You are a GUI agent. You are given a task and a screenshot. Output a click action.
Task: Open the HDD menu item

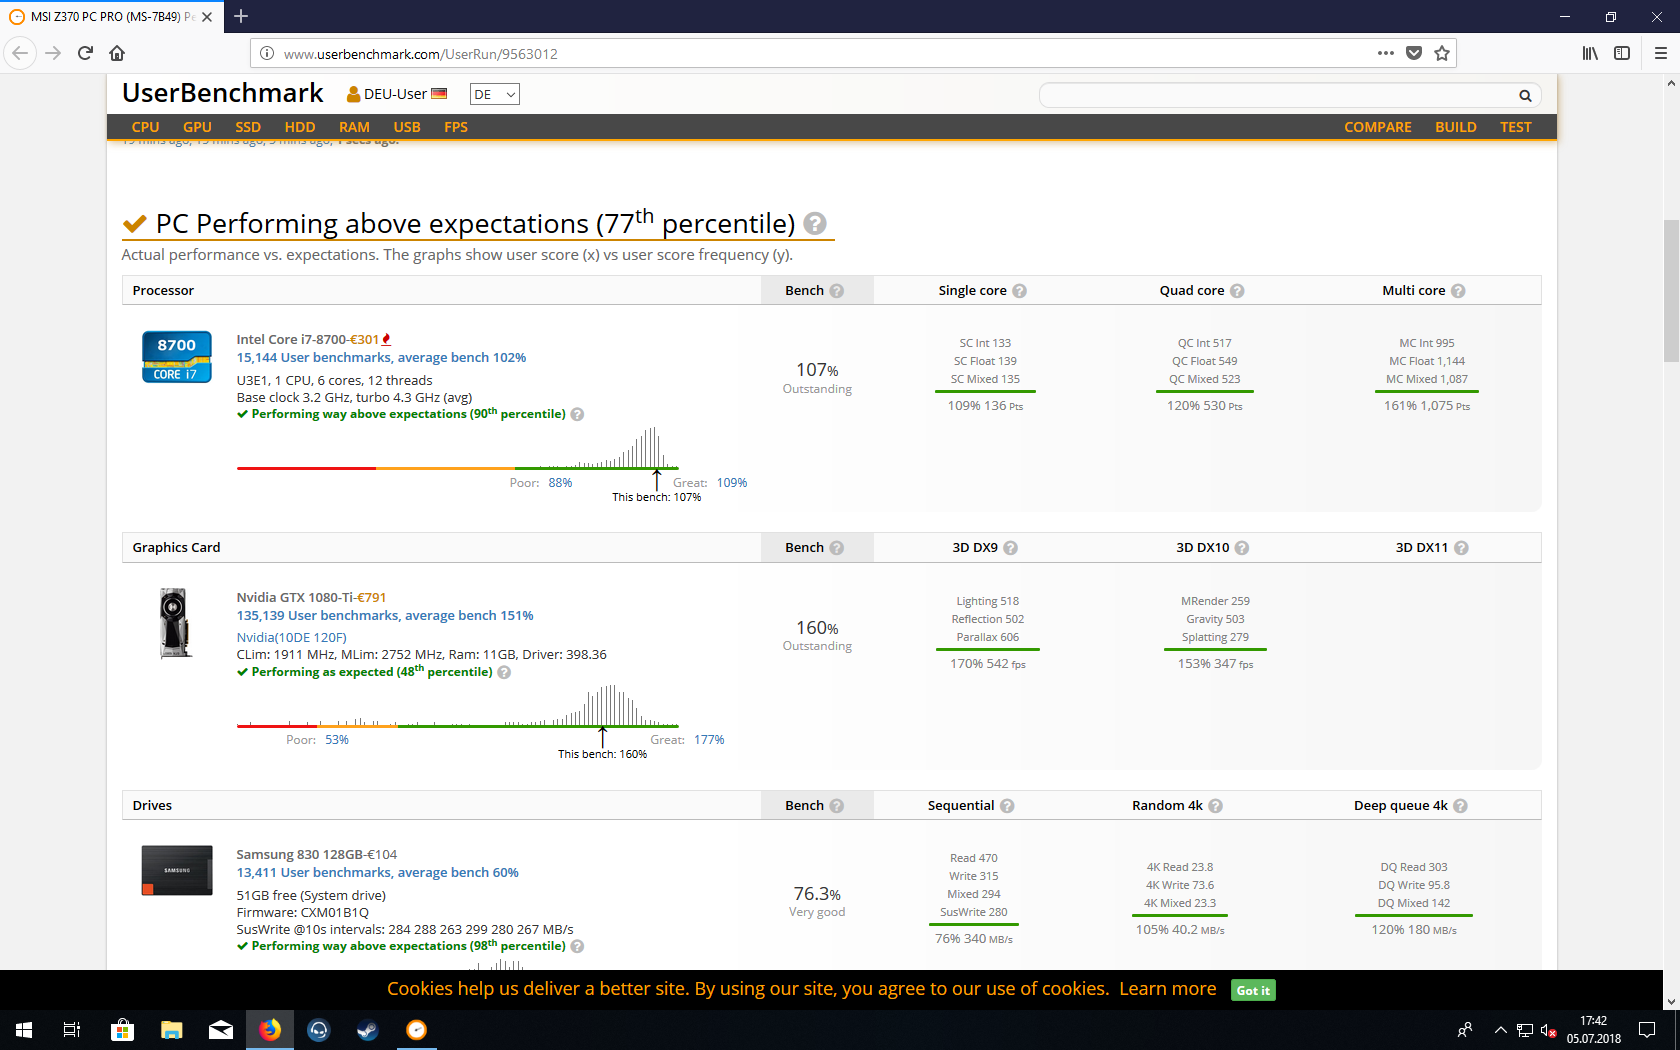(x=300, y=127)
